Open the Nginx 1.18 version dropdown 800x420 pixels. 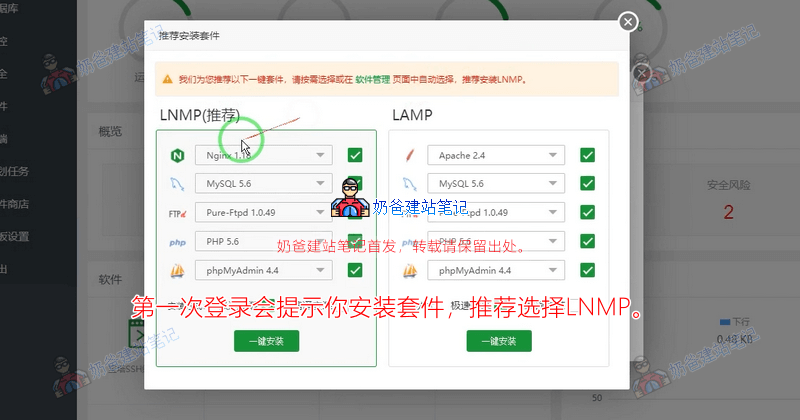point(263,155)
